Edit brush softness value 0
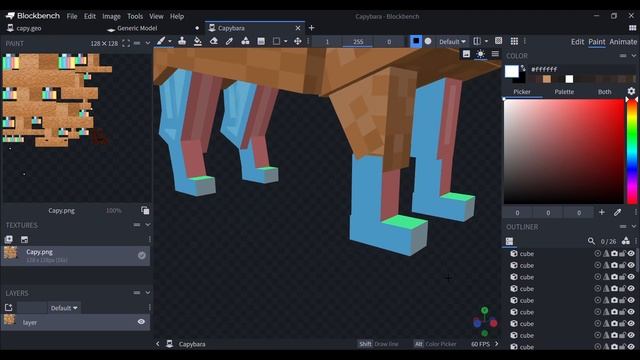 (389, 42)
